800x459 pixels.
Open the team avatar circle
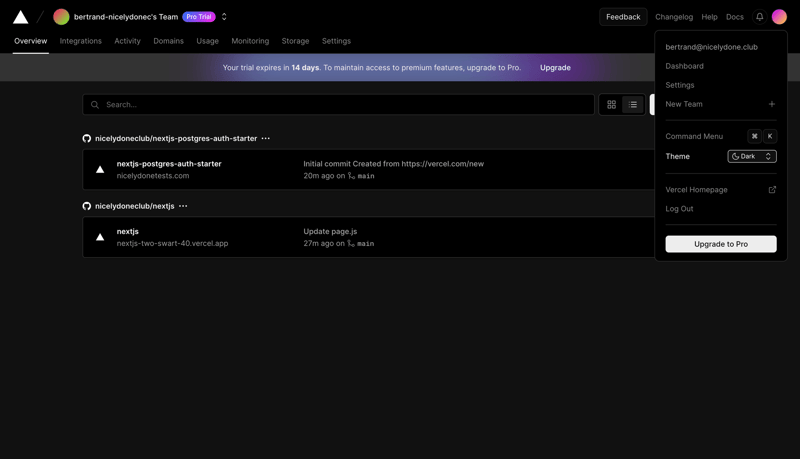(x=61, y=17)
